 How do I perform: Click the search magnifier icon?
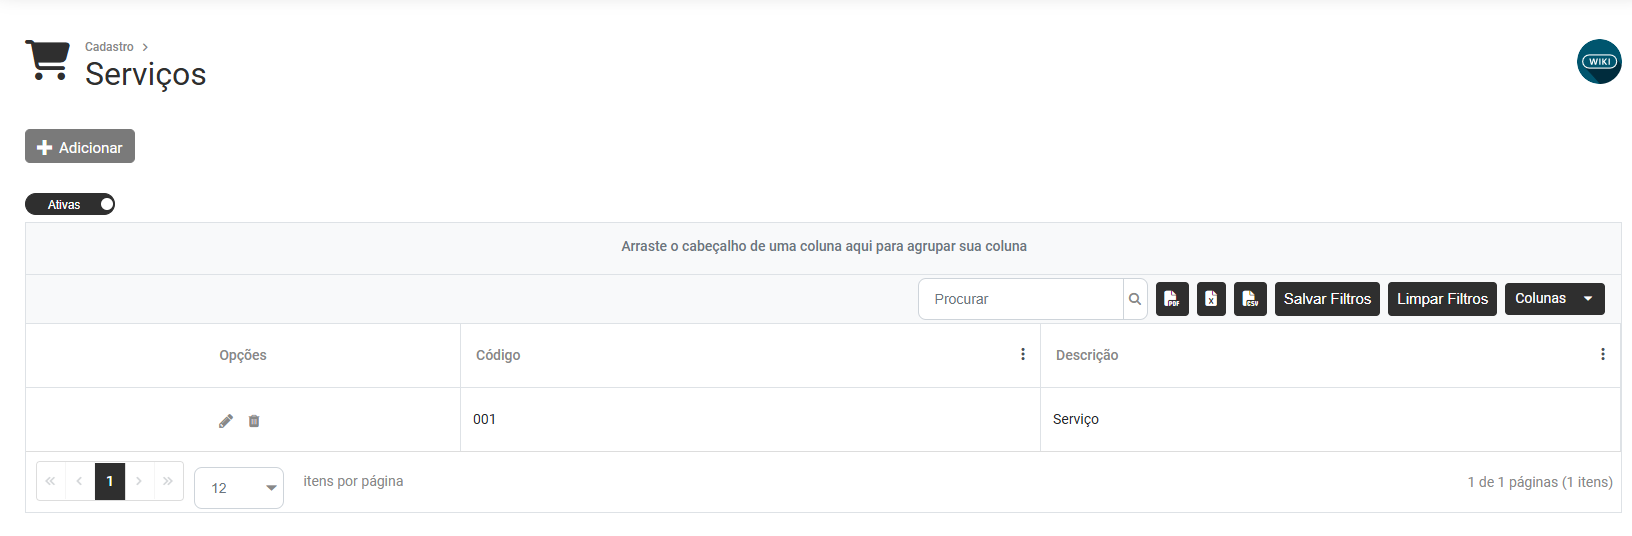(x=1135, y=299)
